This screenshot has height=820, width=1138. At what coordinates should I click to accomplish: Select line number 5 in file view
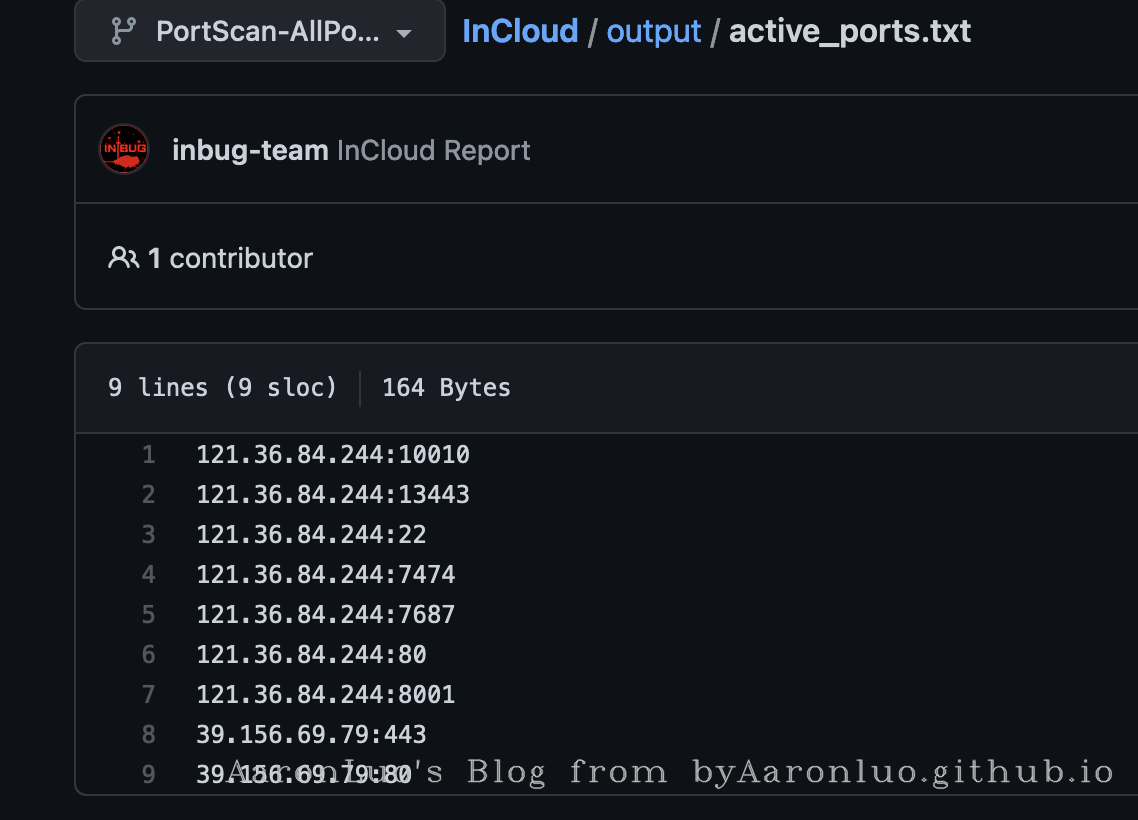(x=149, y=615)
